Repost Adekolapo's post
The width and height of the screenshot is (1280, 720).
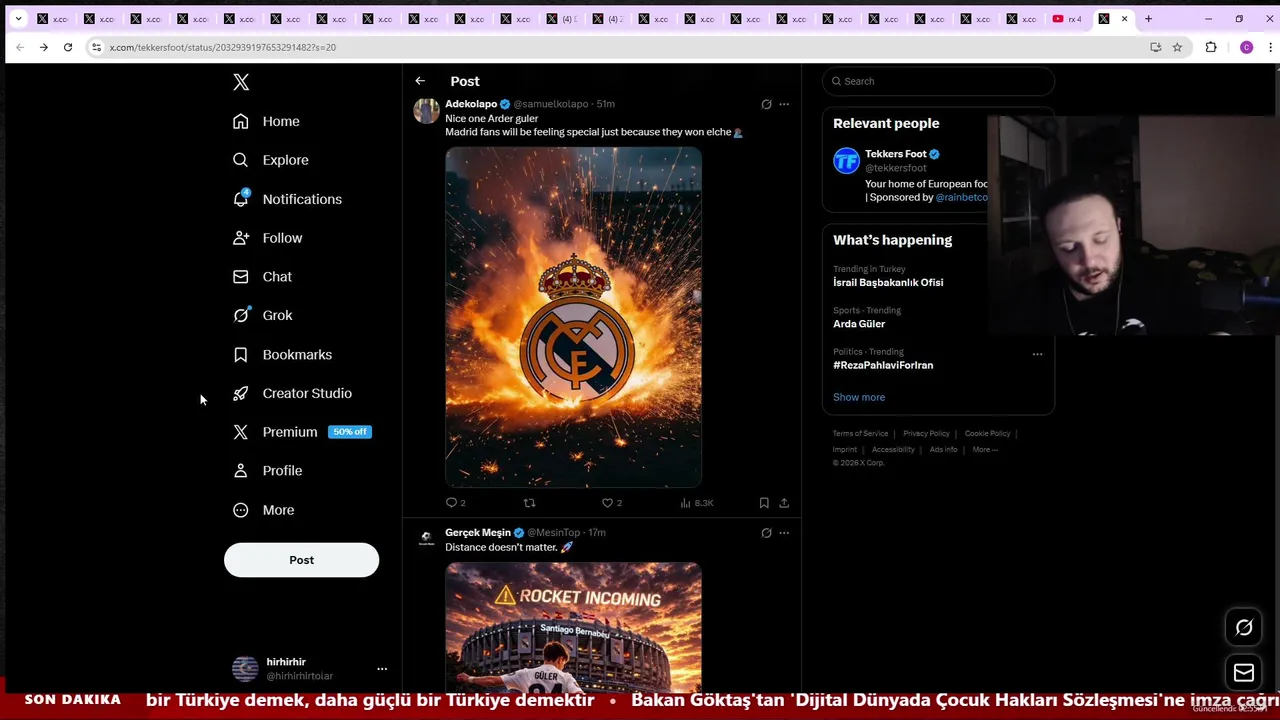coord(529,503)
